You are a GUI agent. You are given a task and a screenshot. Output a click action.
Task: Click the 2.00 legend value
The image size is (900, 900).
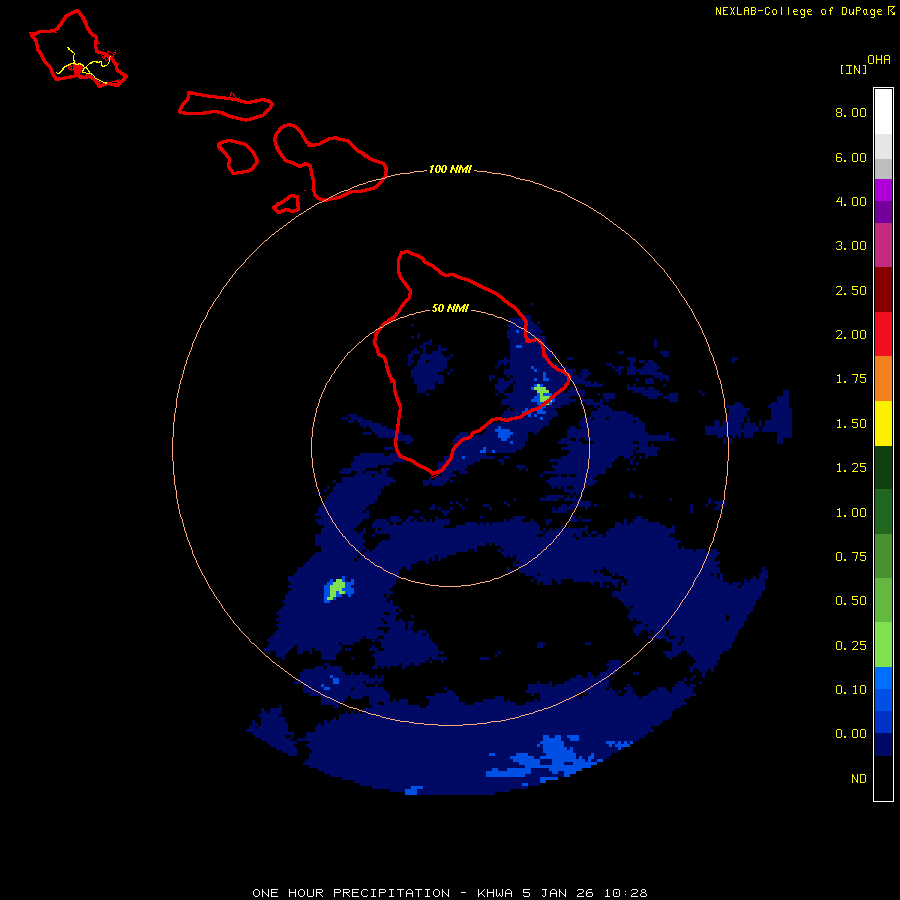click(851, 335)
